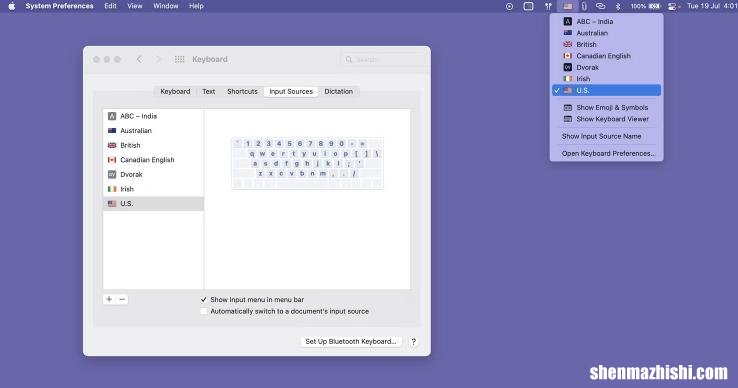738x388 pixels.
Task: Select Australian in the sources list
Action: (x=153, y=130)
